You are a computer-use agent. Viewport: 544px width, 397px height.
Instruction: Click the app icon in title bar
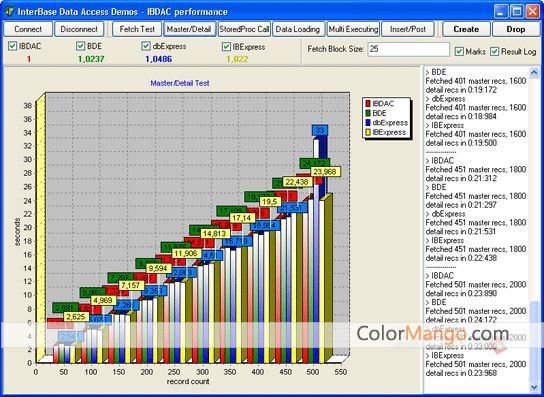coord(9,11)
